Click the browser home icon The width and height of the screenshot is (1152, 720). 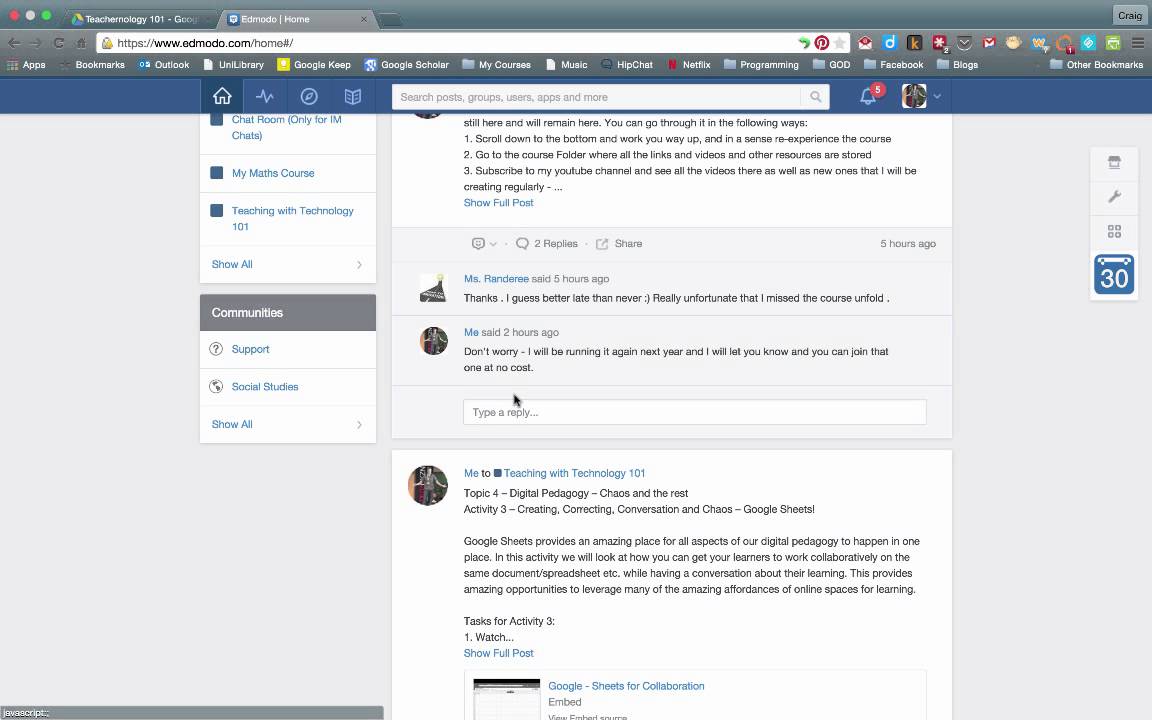click(82, 43)
